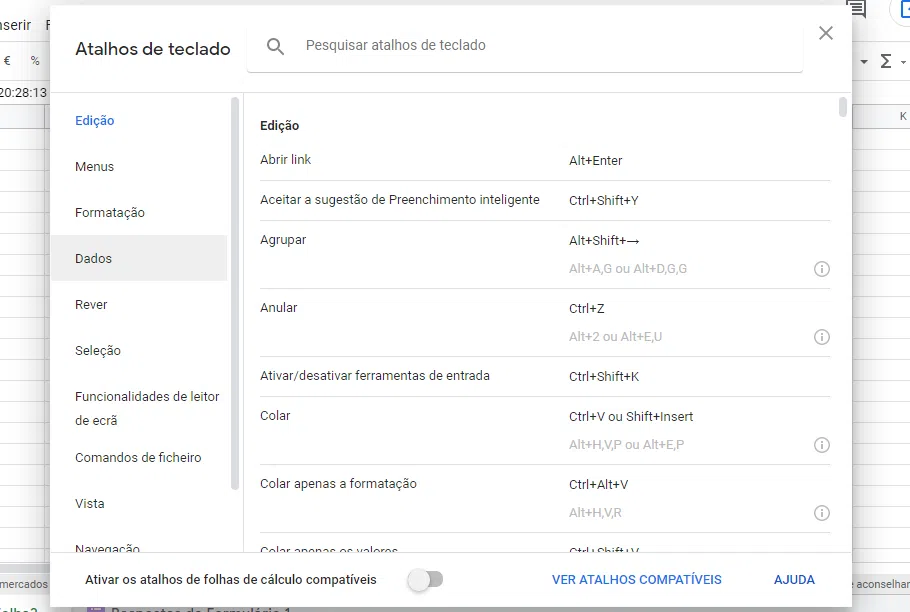Switch to the Formatação category
The image size is (910, 612).
click(110, 212)
